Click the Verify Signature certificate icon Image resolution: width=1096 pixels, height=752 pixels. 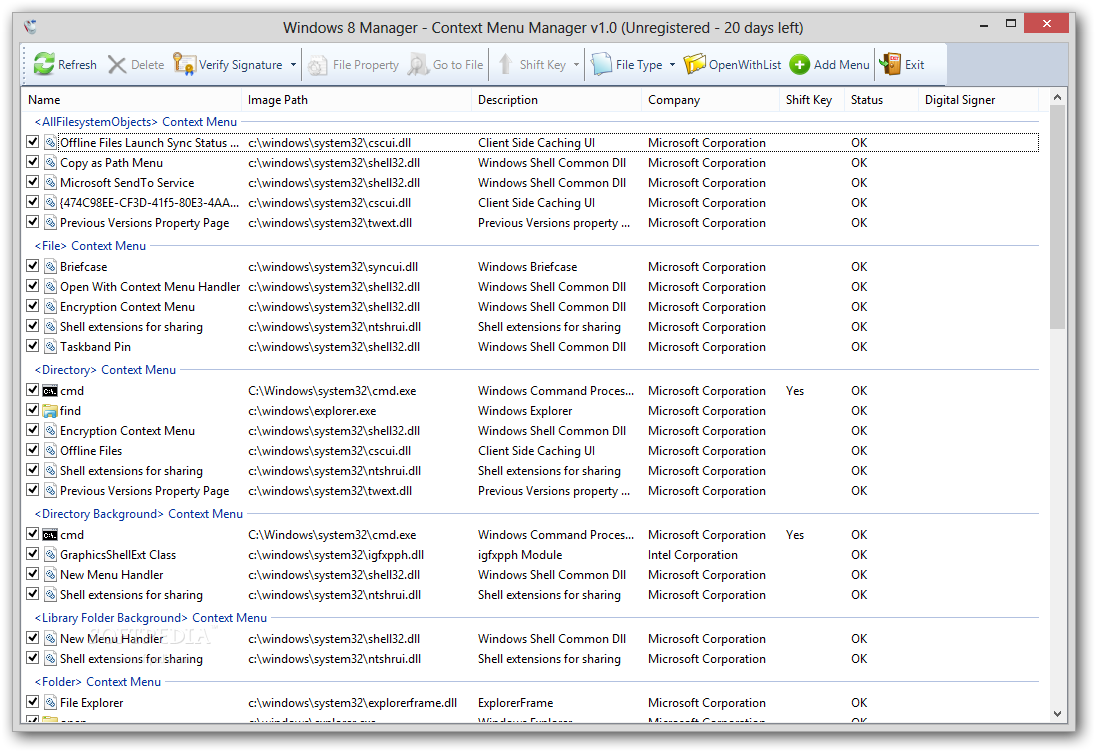pos(184,64)
